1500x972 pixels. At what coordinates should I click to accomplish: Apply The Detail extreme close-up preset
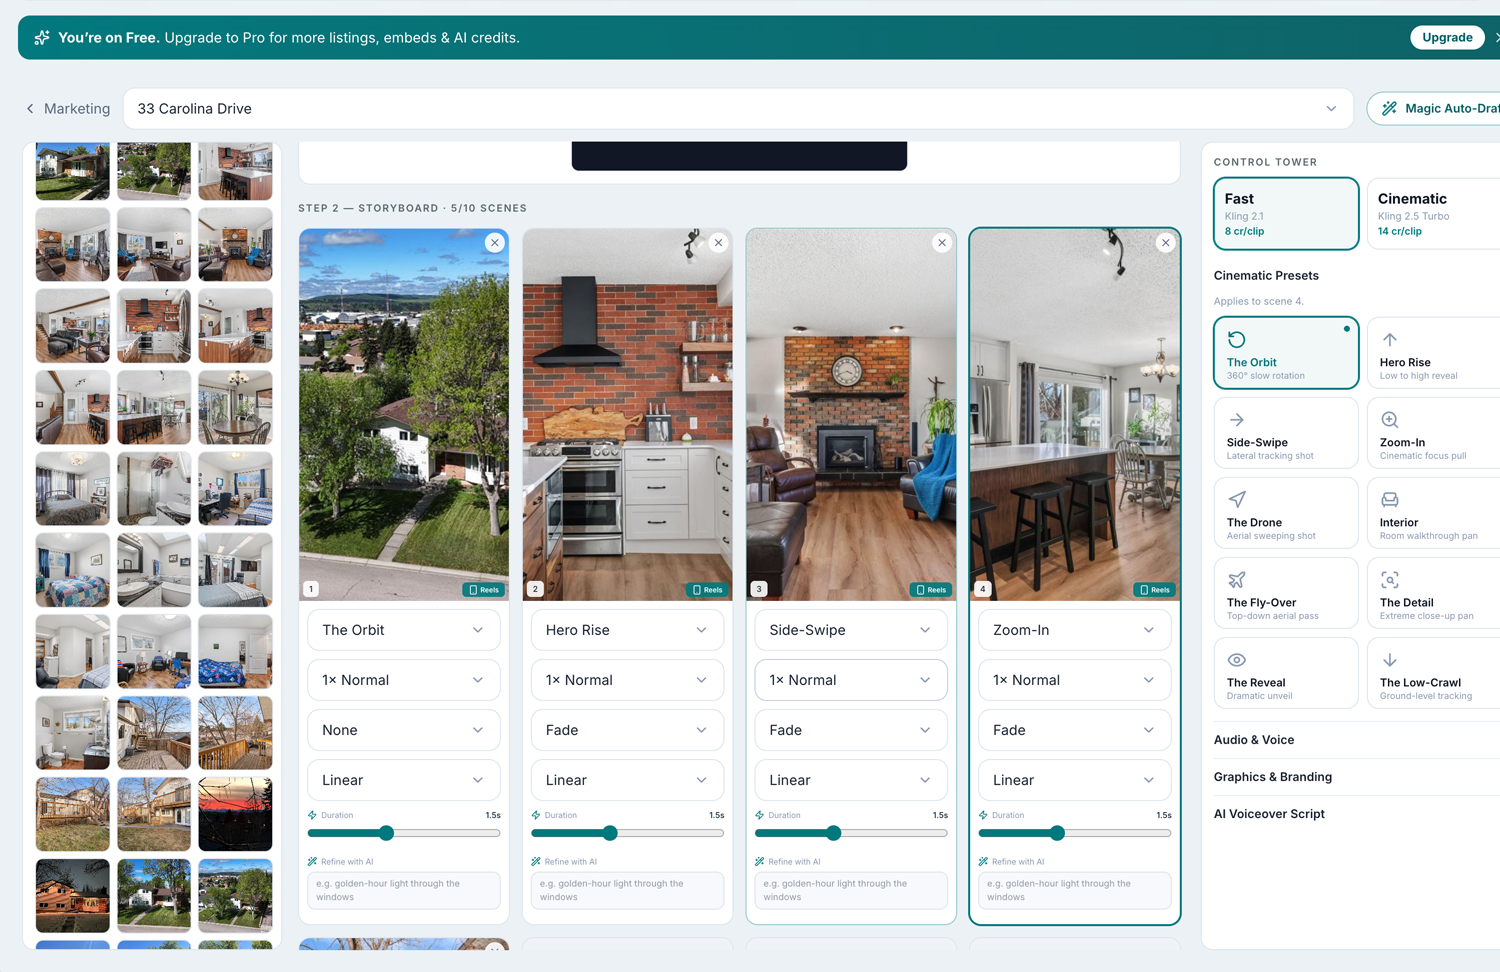click(1436, 593)
